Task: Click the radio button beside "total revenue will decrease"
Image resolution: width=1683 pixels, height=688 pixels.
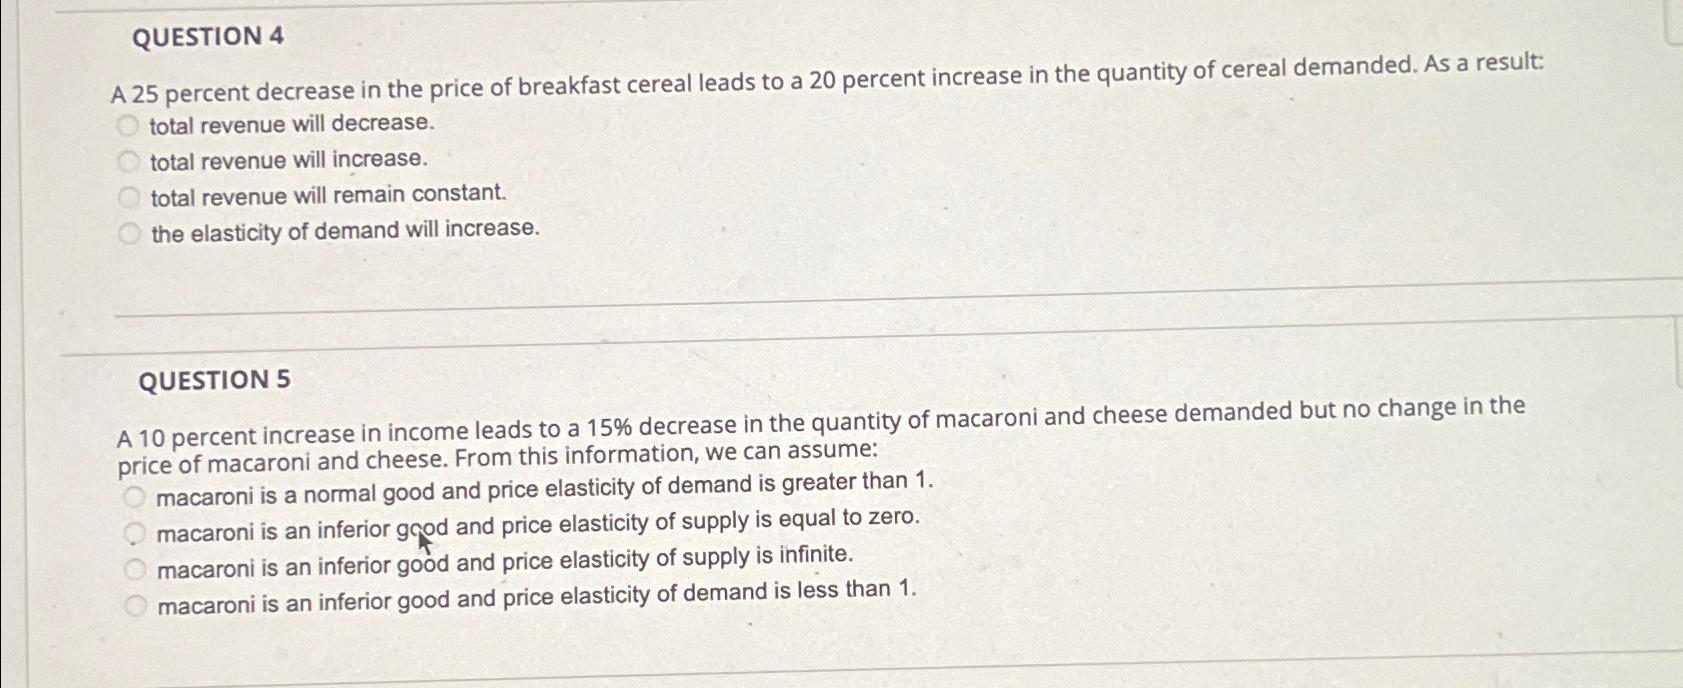Action: tap(127, 124)
